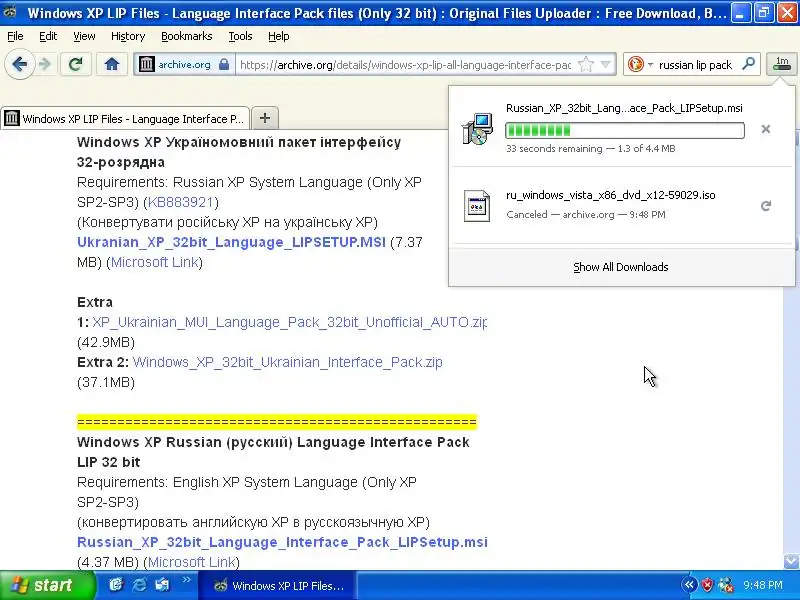Click the red security shield tray icon
This screenshot has height=600, width=800.
707,585
